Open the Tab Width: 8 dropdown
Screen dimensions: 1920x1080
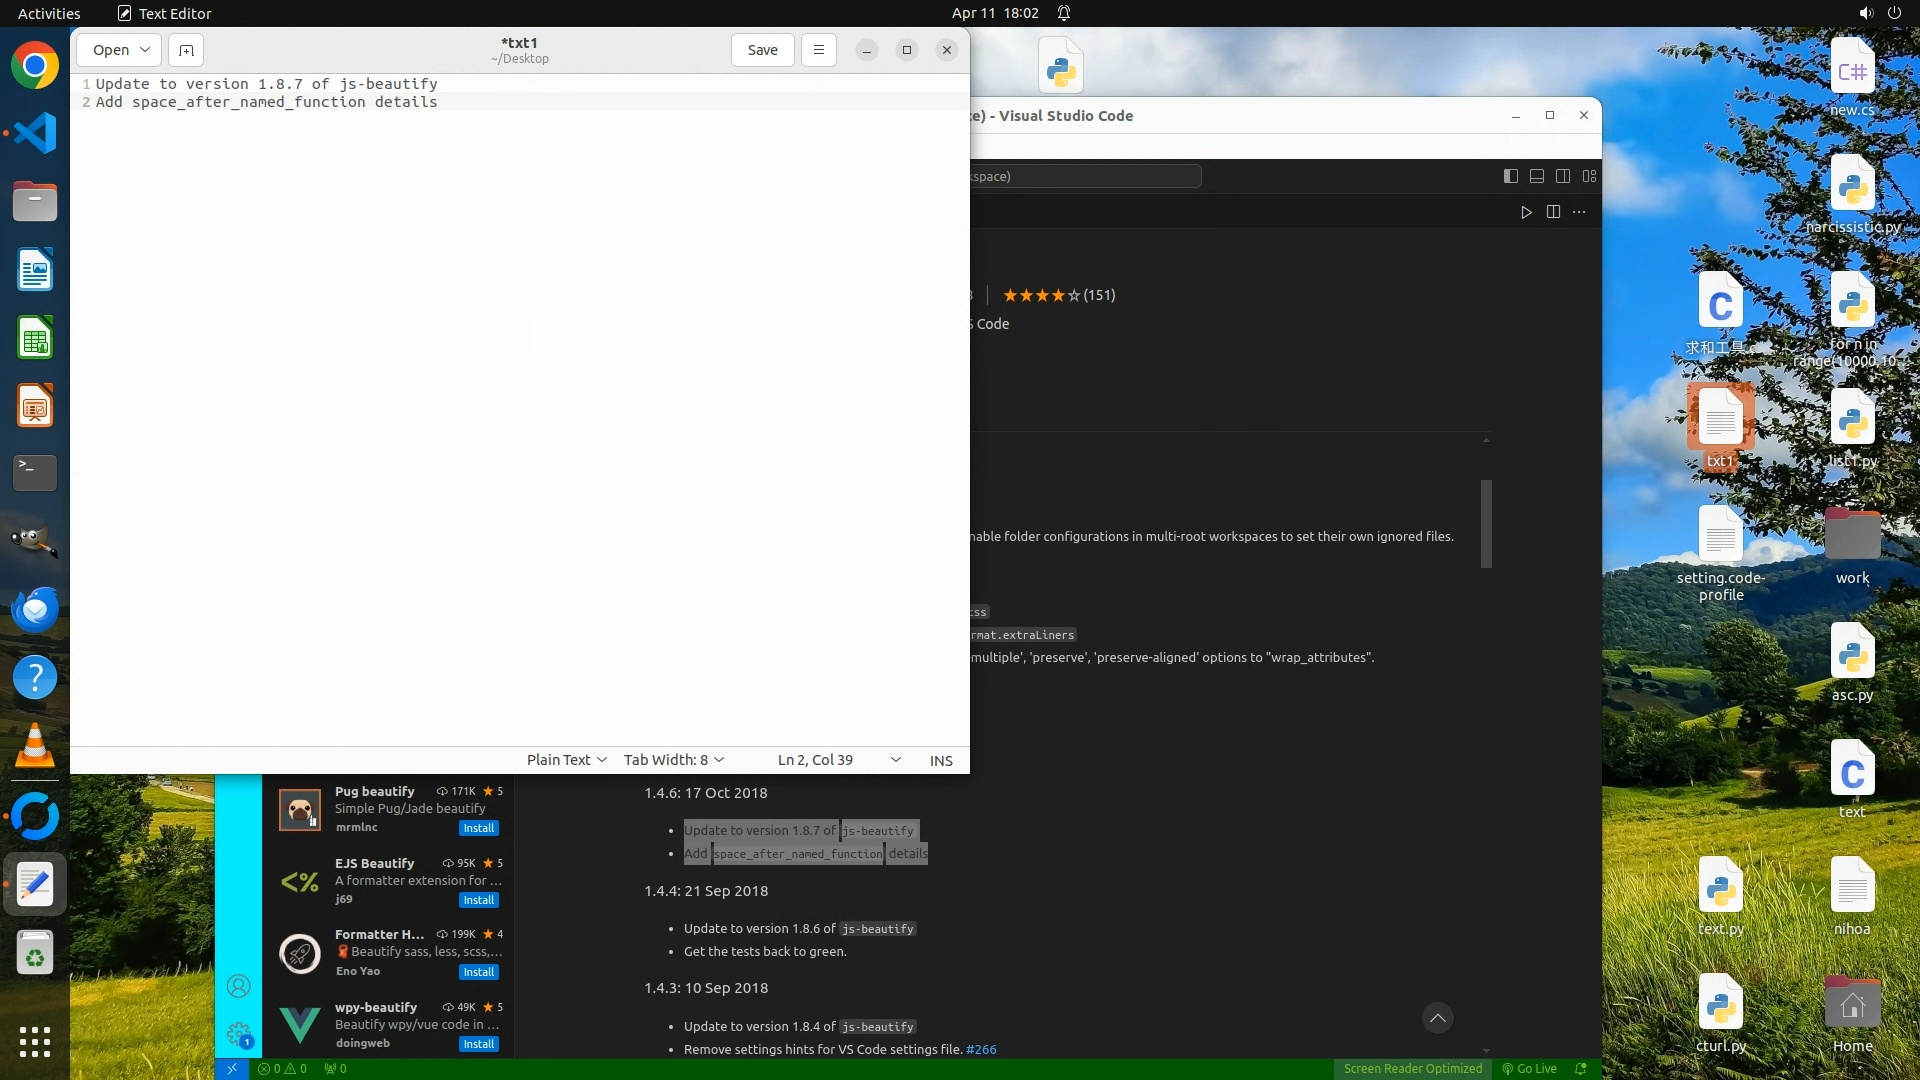[673, 760]
